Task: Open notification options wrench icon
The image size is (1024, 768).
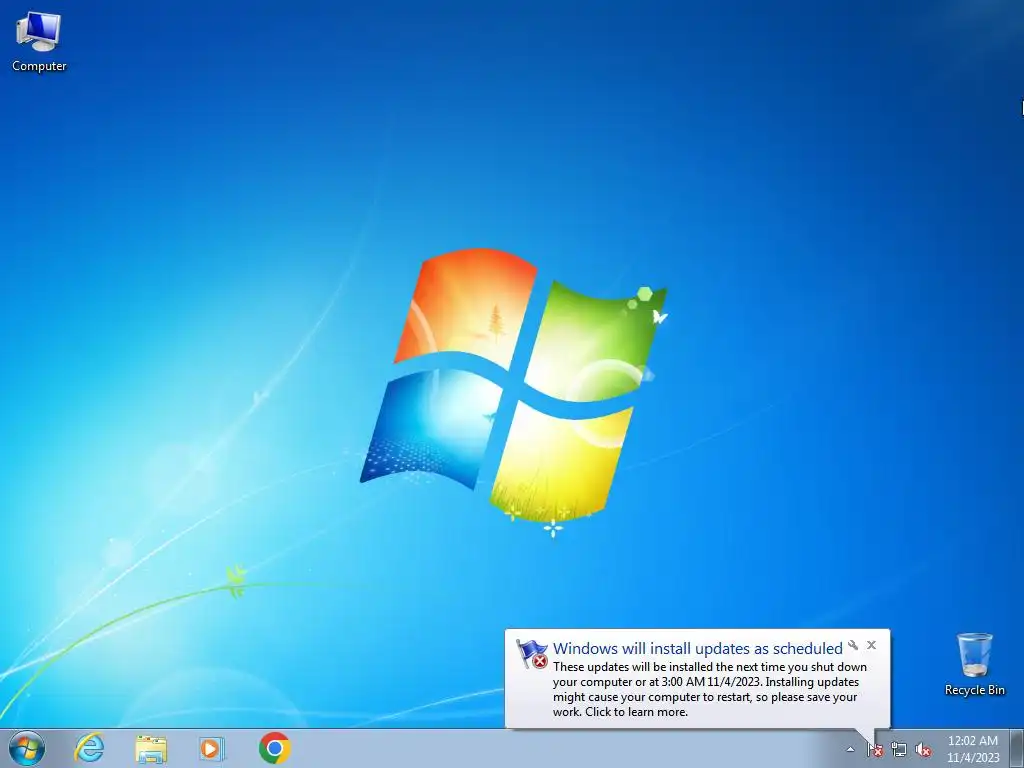Action: 853,645
